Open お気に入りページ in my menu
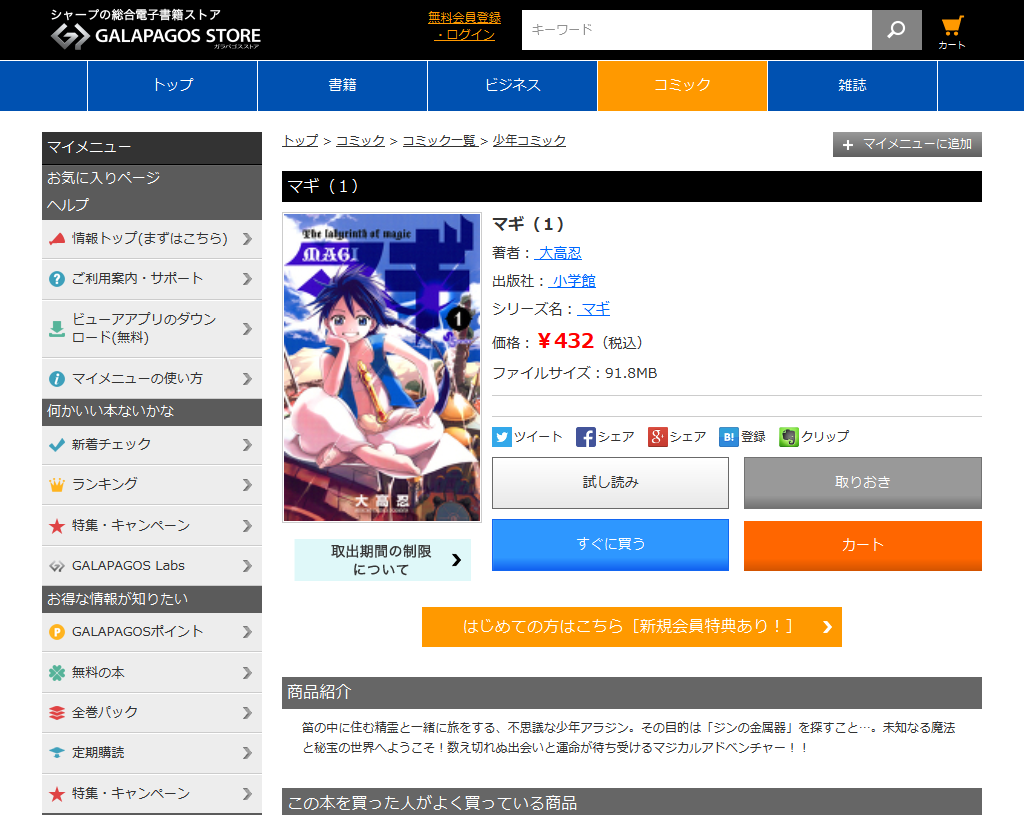The width and height of the screenshot is (1024, 815). coord(103,178)
